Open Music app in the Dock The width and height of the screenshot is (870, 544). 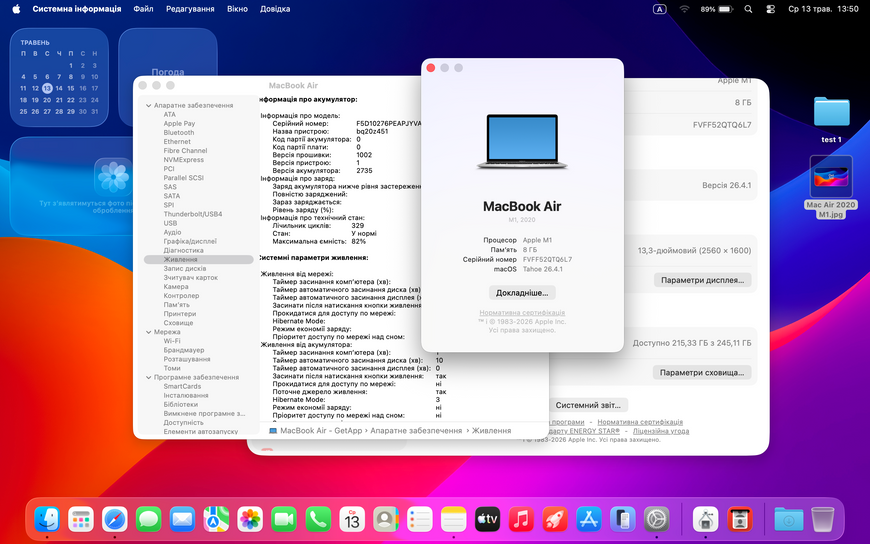pos(521,520)
